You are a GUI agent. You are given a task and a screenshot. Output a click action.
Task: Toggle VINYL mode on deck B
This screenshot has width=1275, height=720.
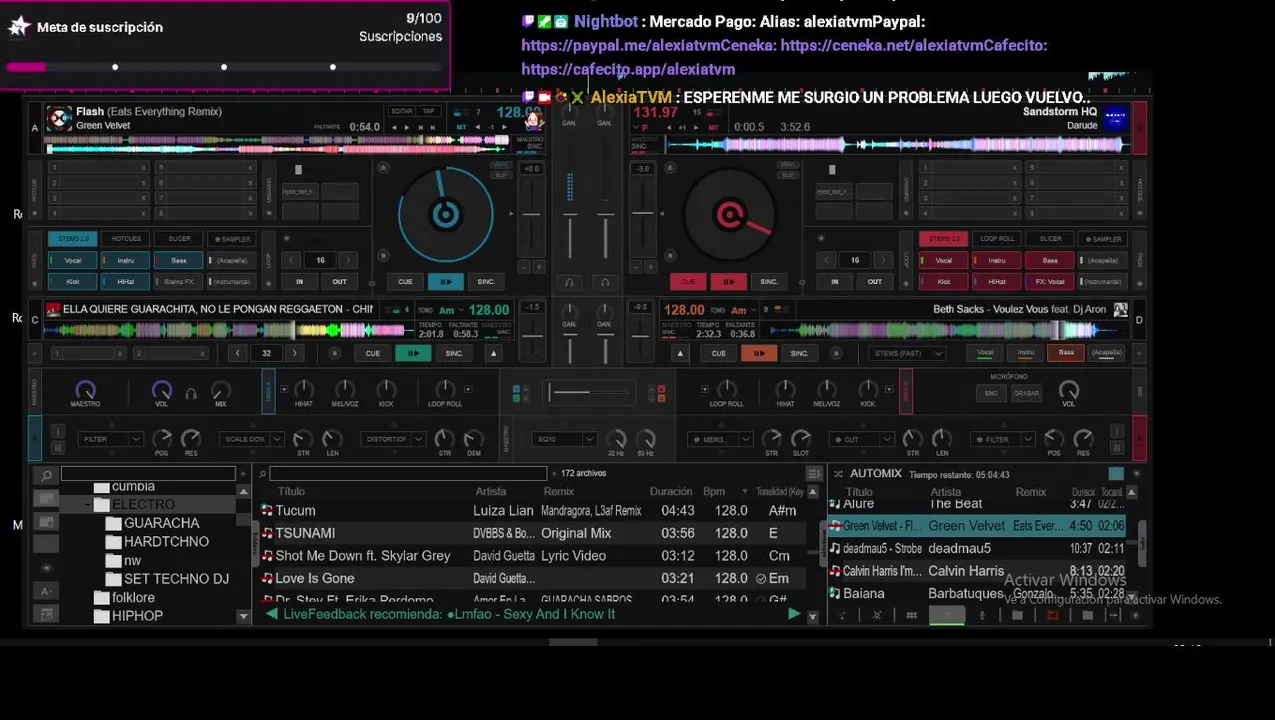(788, 165)
